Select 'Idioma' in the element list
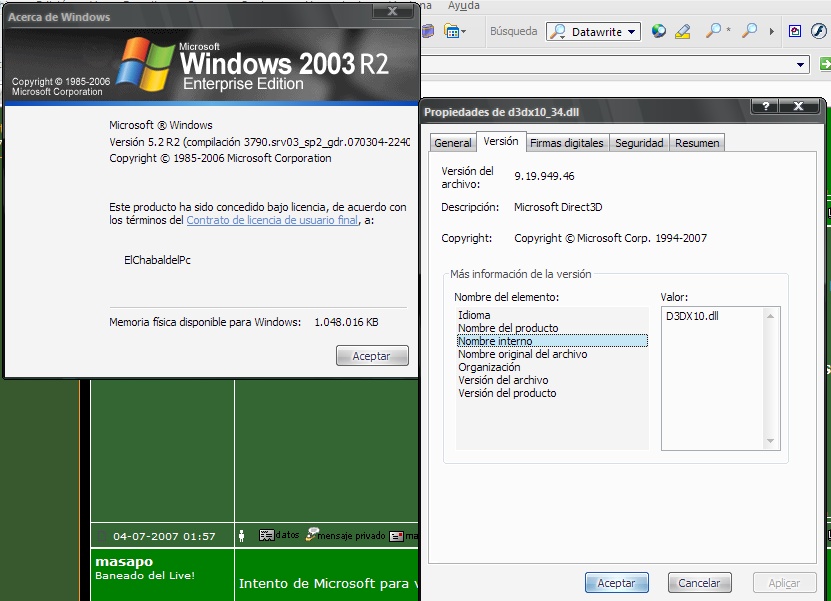The height and width of the screenshot is (601, 831). pyautogui.click(x=552, y=315)
